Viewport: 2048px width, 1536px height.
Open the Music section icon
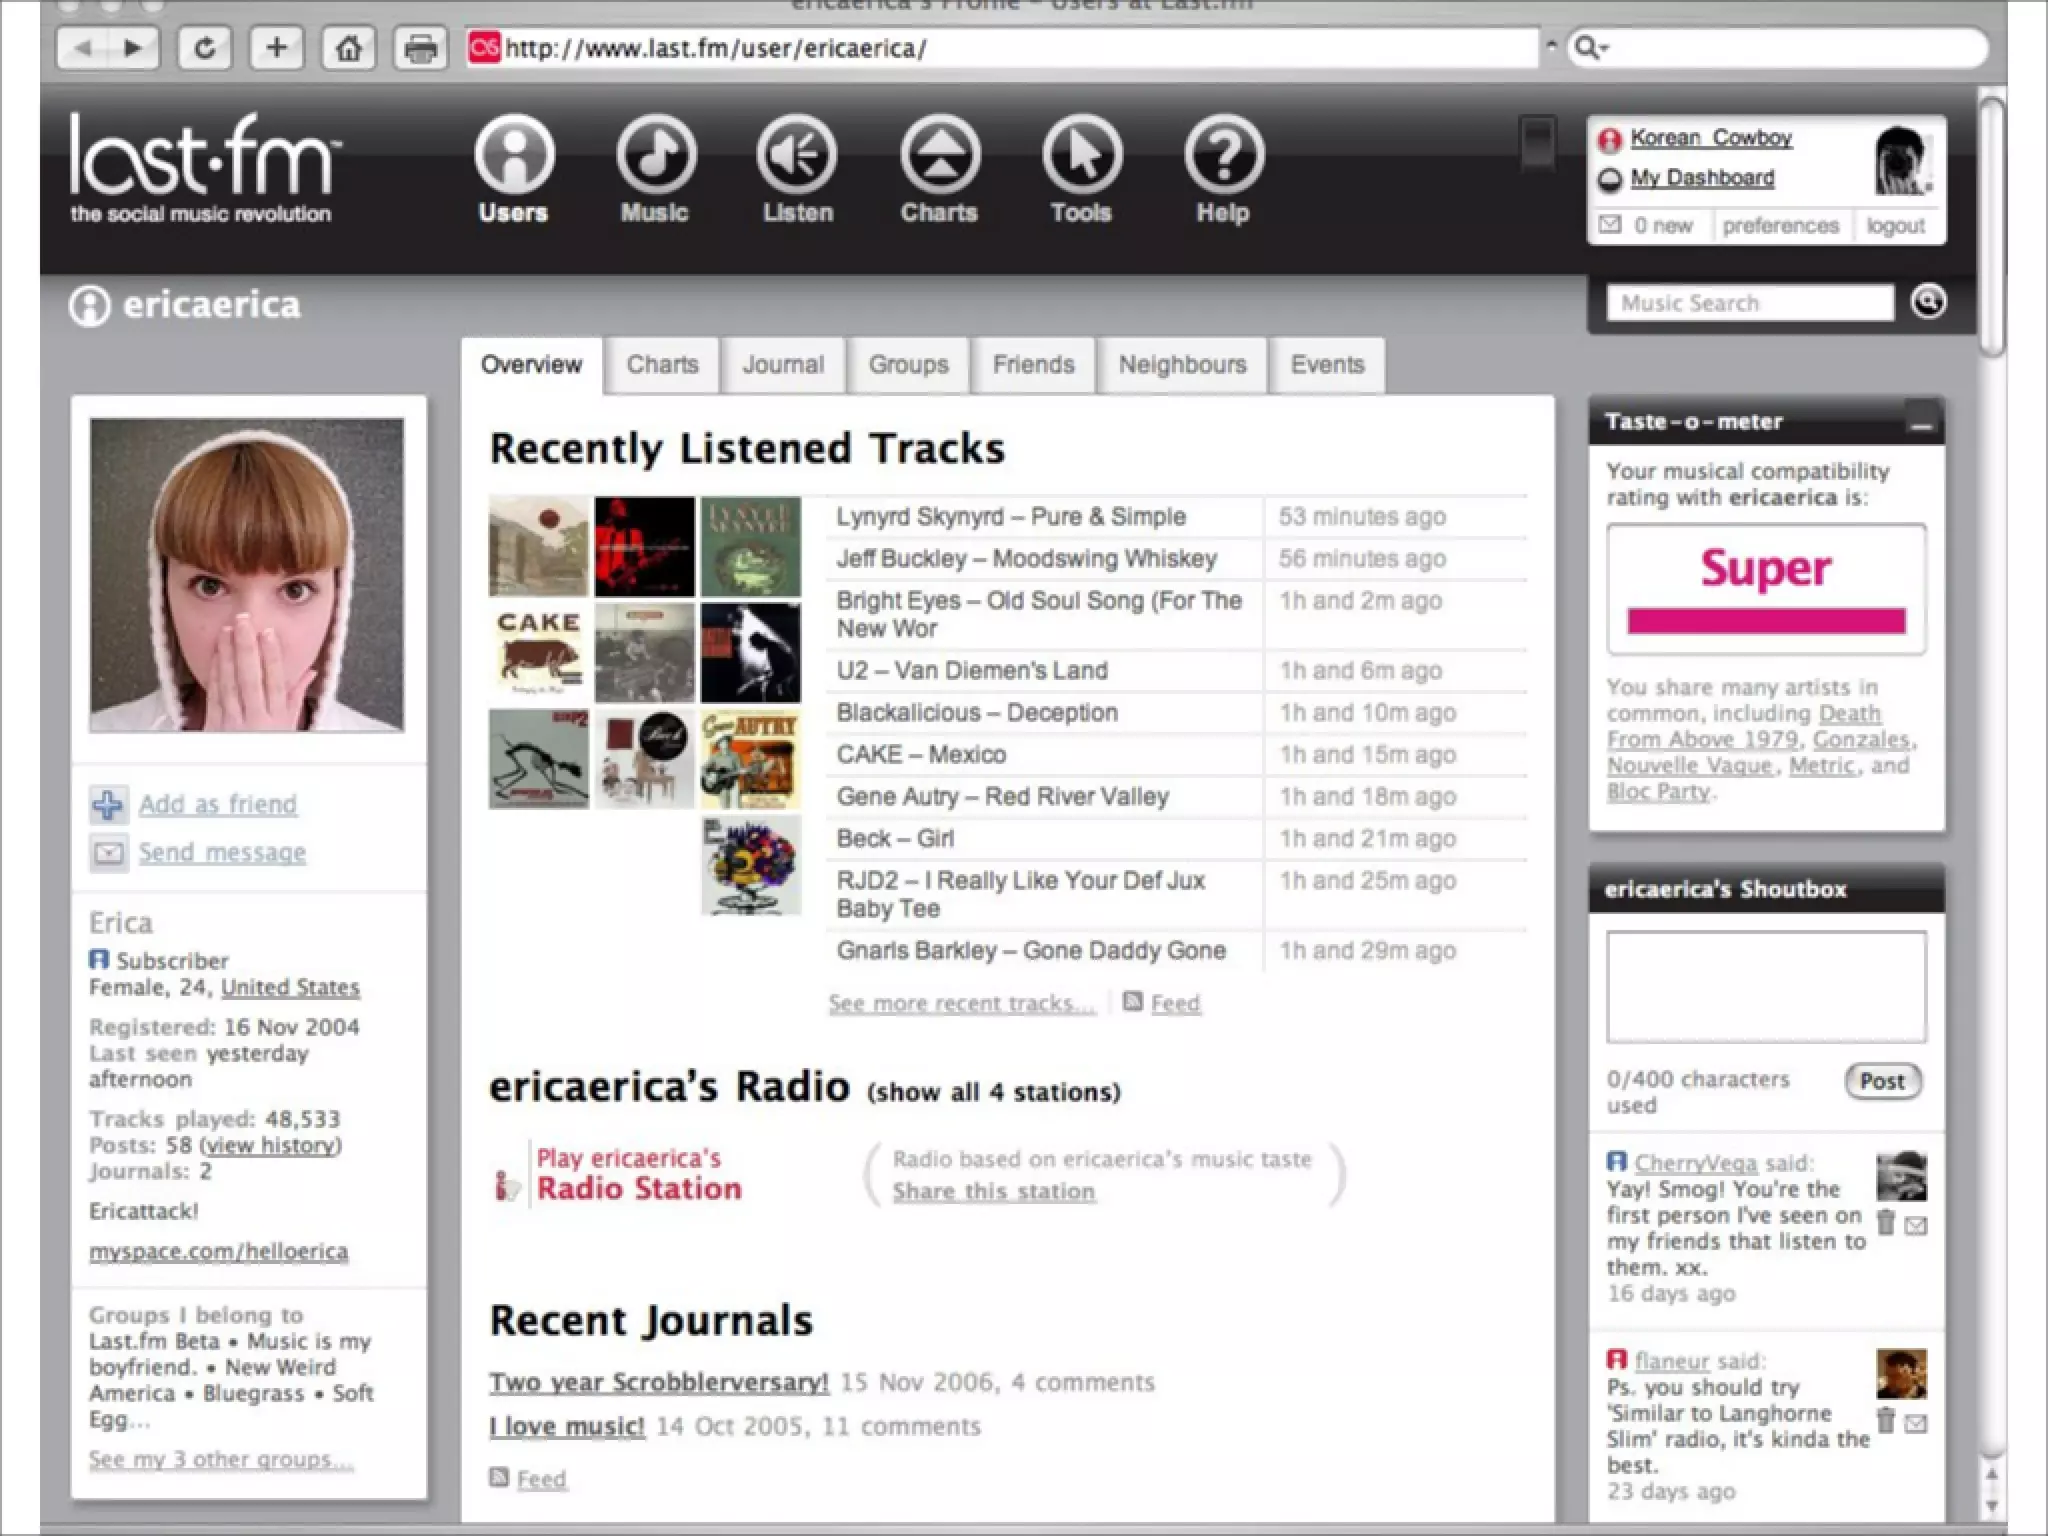pos(656,155)
